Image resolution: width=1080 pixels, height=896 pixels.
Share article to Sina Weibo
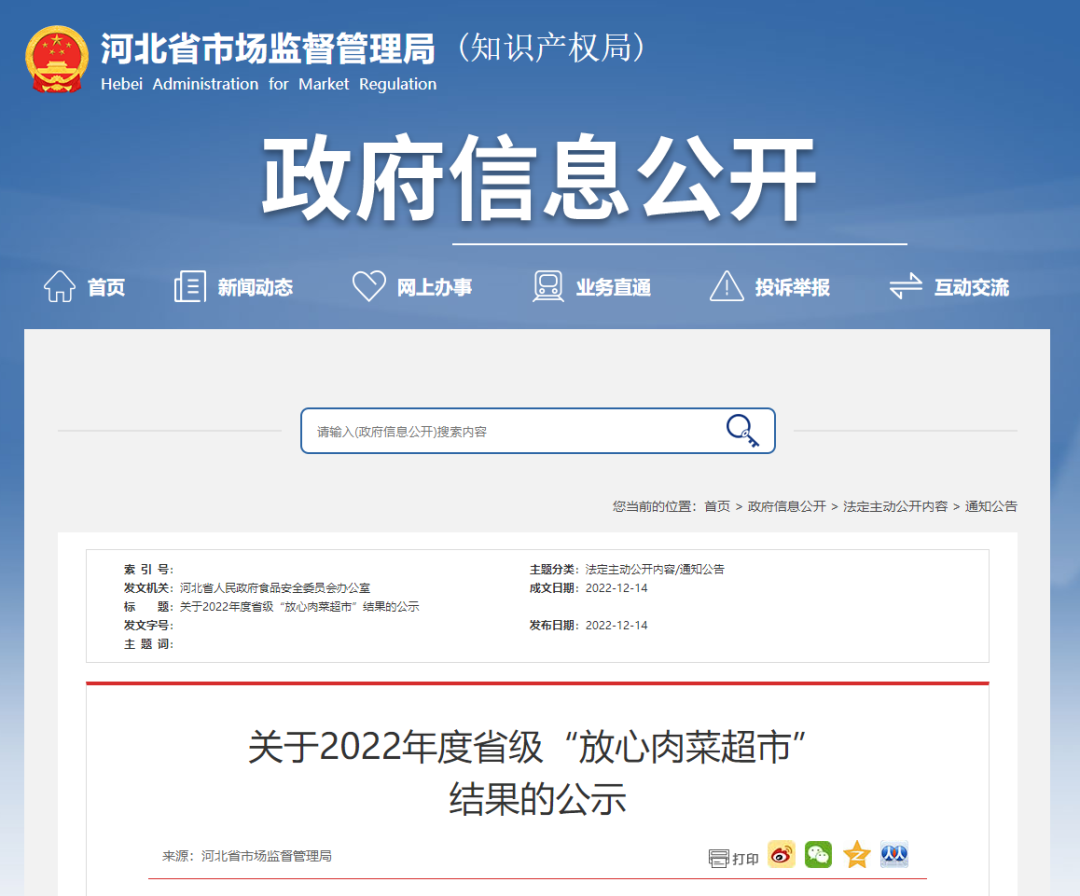(781, 855)
